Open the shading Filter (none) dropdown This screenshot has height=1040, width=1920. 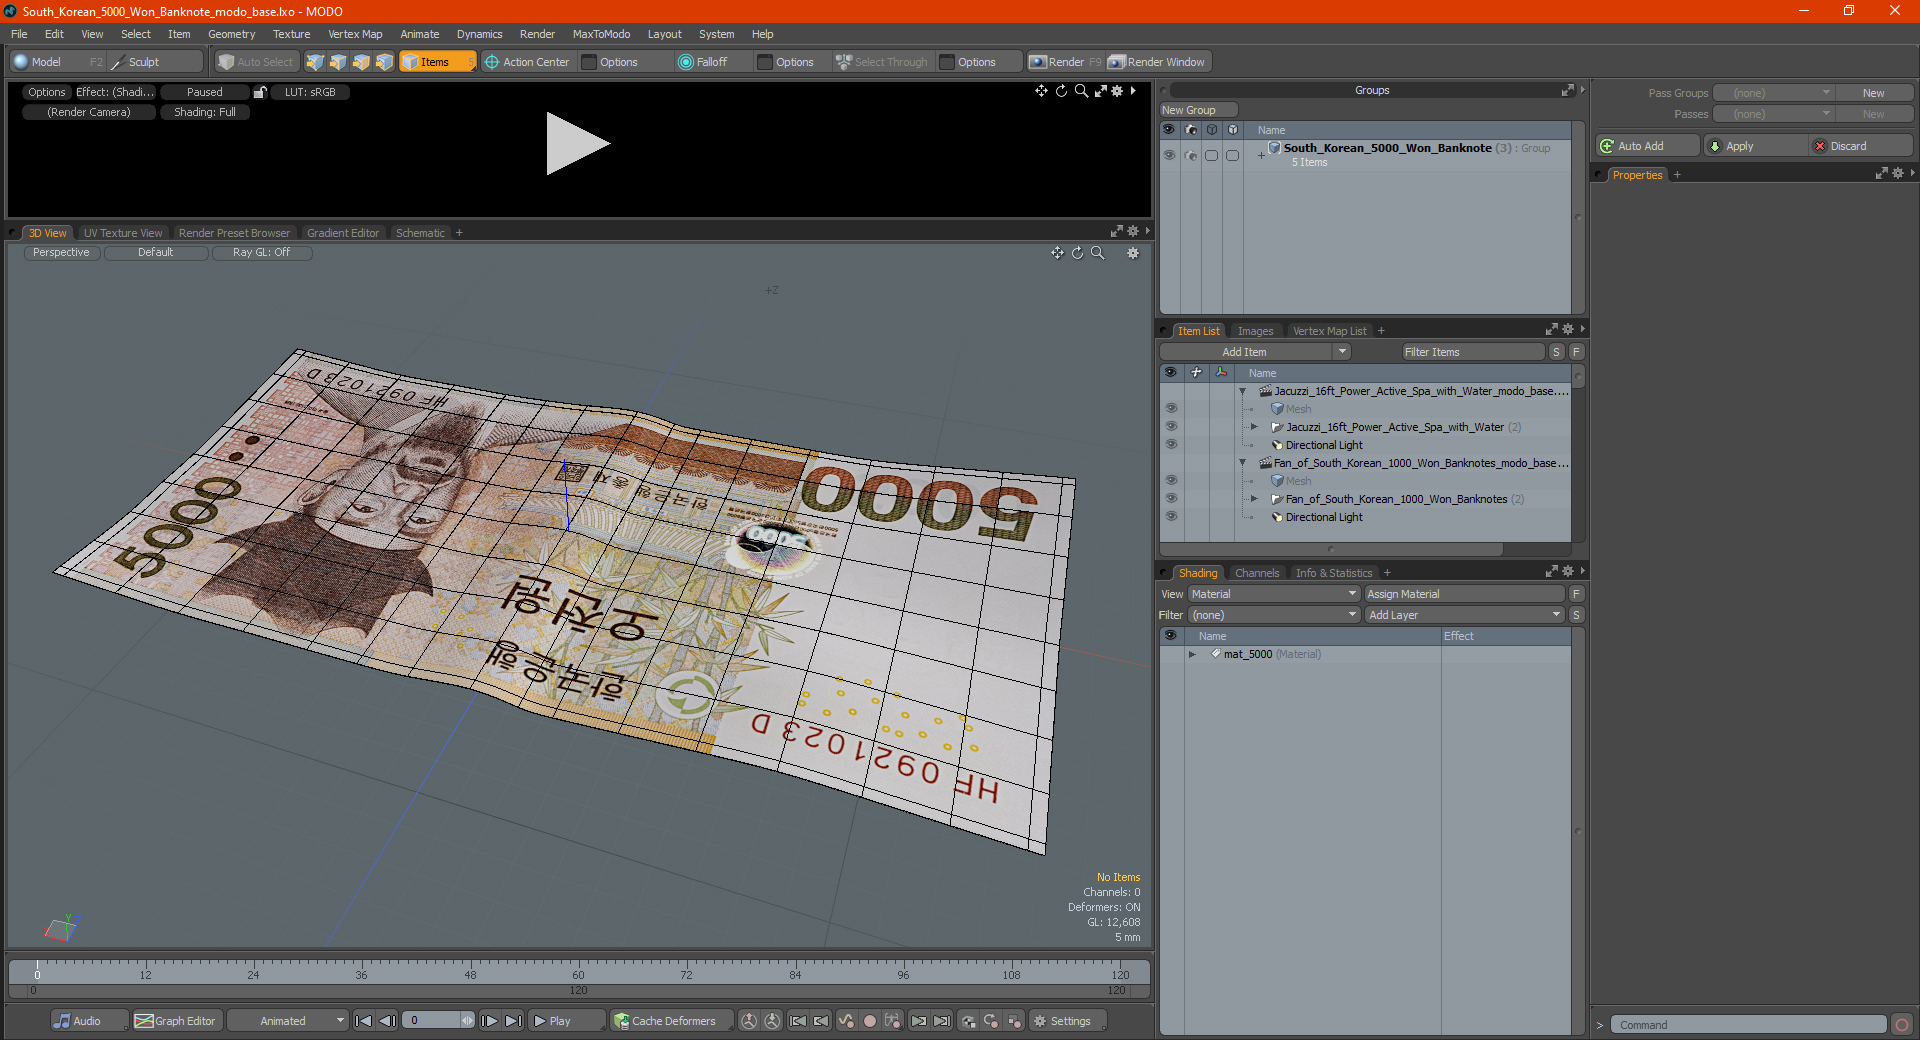(x=1274, y=615)
